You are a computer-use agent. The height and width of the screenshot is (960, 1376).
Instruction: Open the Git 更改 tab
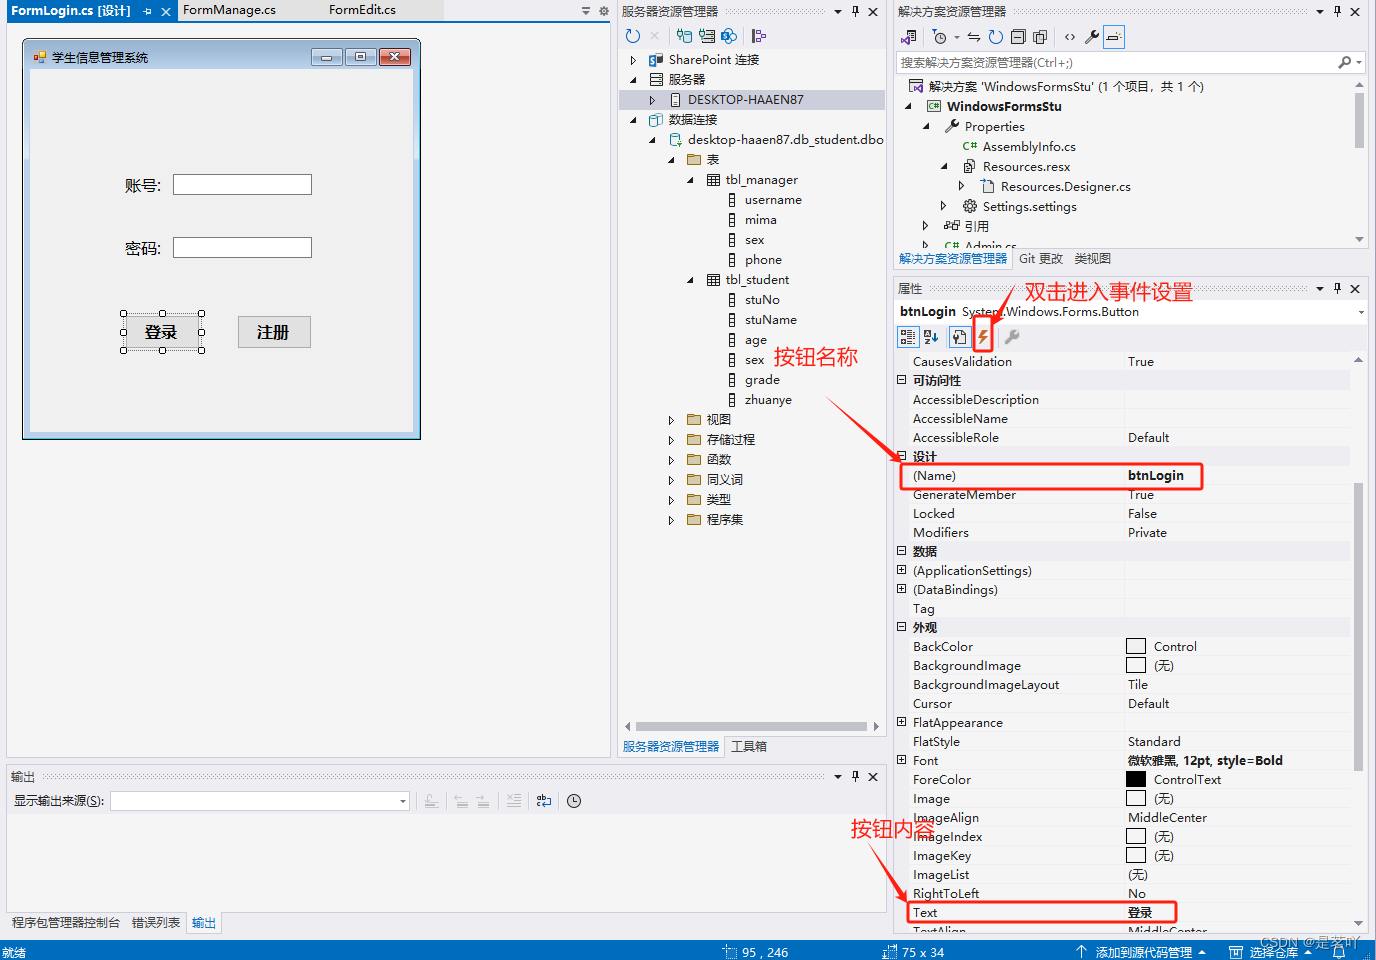[x=1040, y=258]
